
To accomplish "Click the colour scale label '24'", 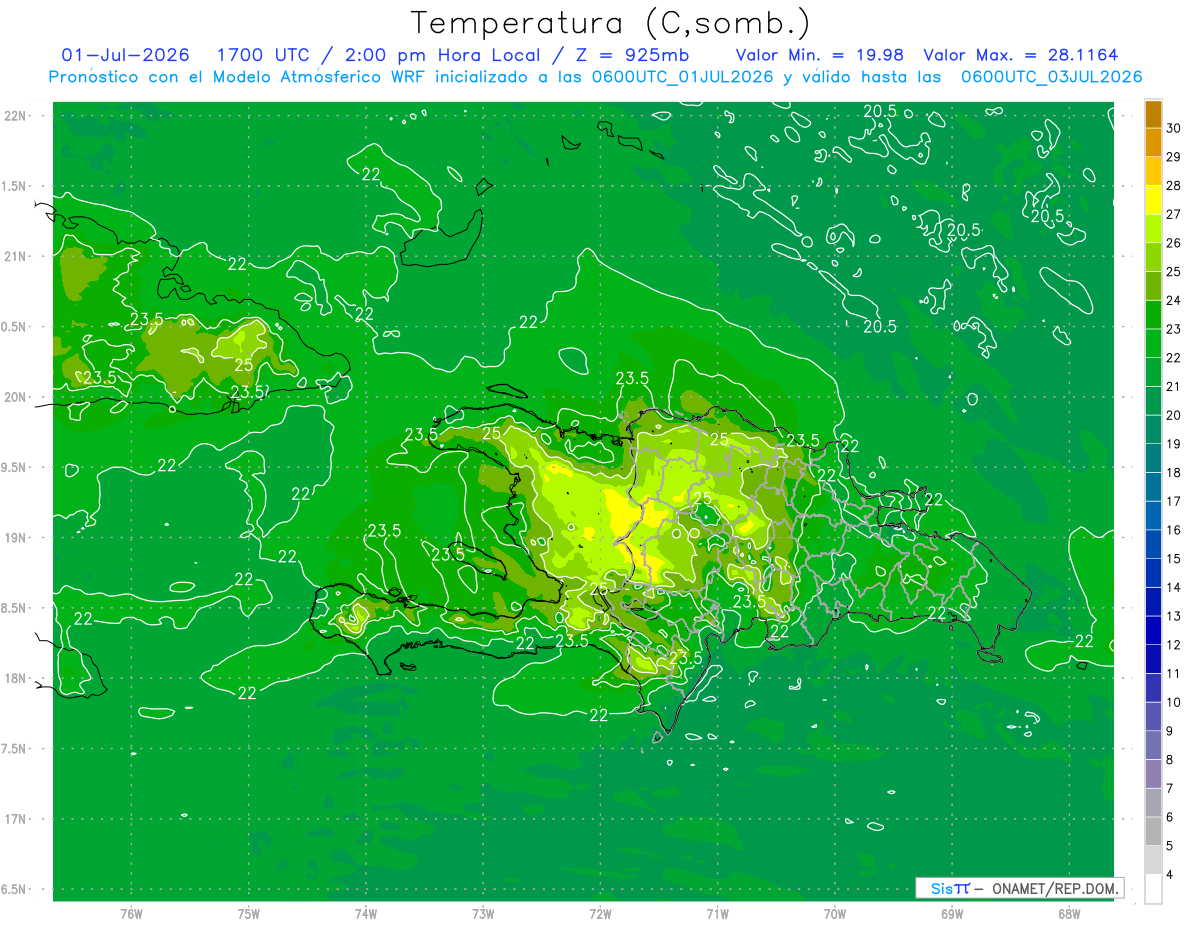I will point(1174,300).
